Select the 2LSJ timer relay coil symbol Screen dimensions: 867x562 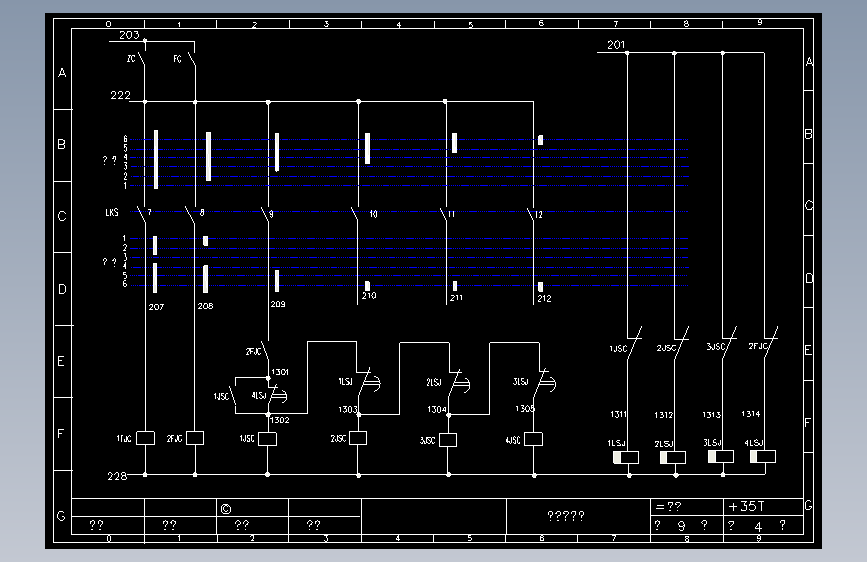673,457
